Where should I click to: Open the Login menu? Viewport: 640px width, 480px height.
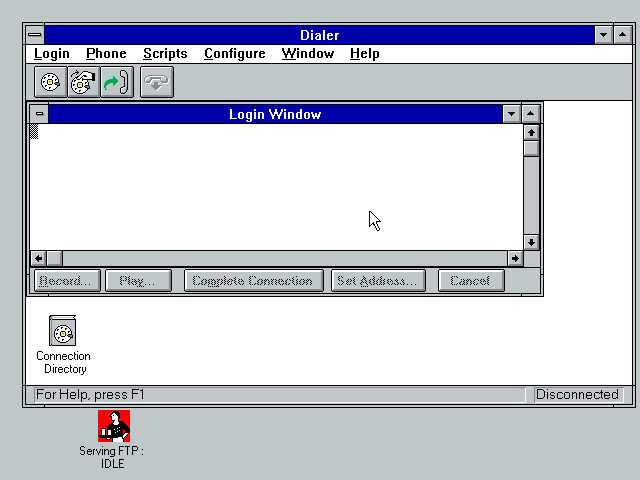[51, 53]
